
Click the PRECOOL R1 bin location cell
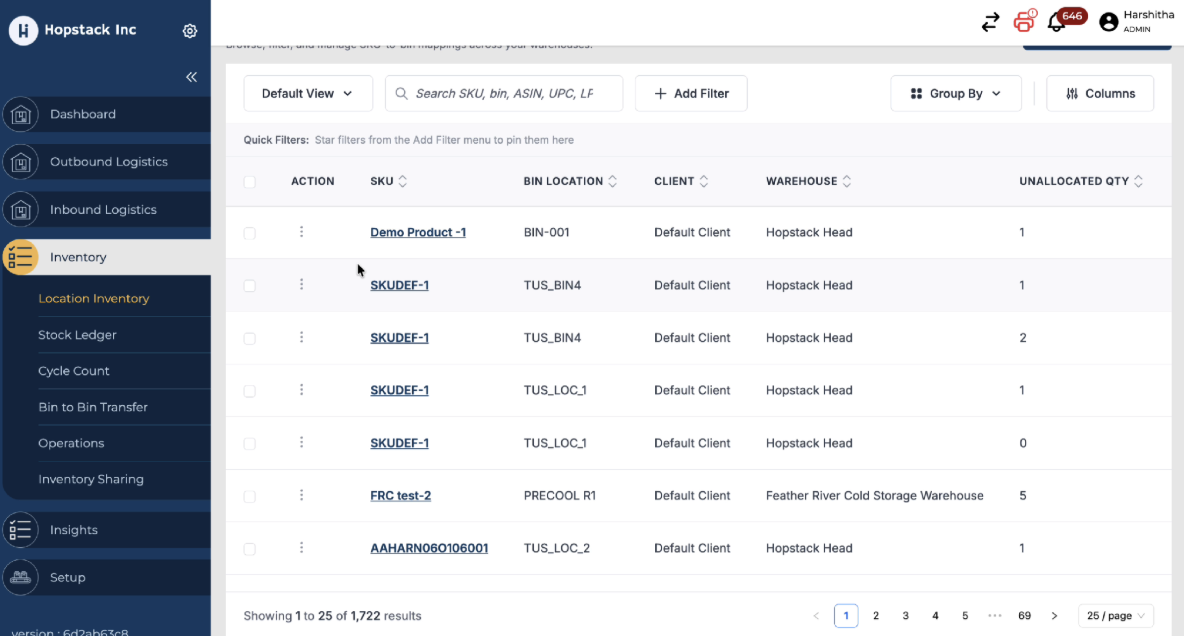560,496
